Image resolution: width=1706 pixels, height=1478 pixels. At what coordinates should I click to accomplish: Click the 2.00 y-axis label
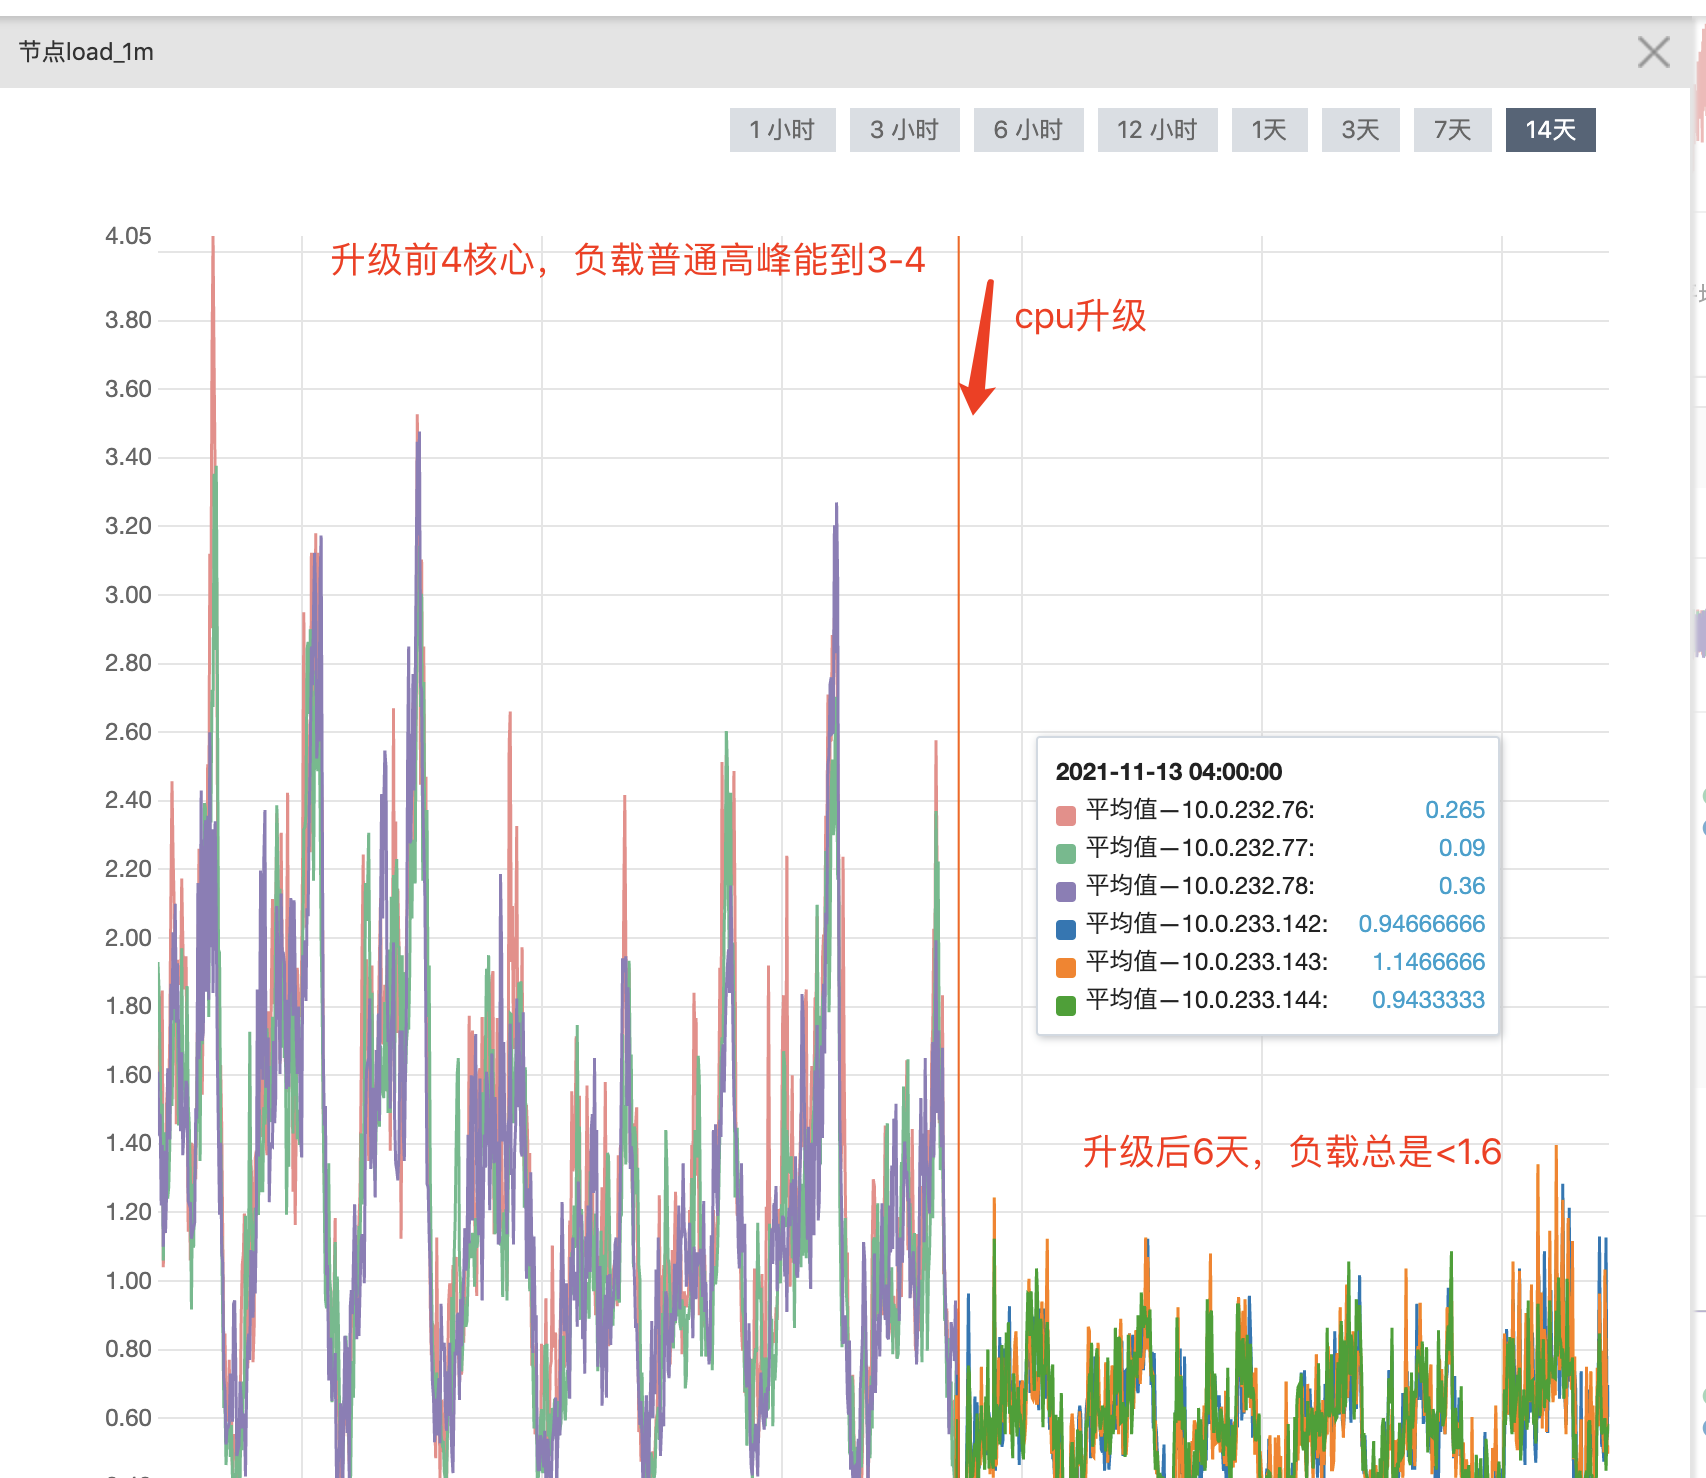[128, 938]
